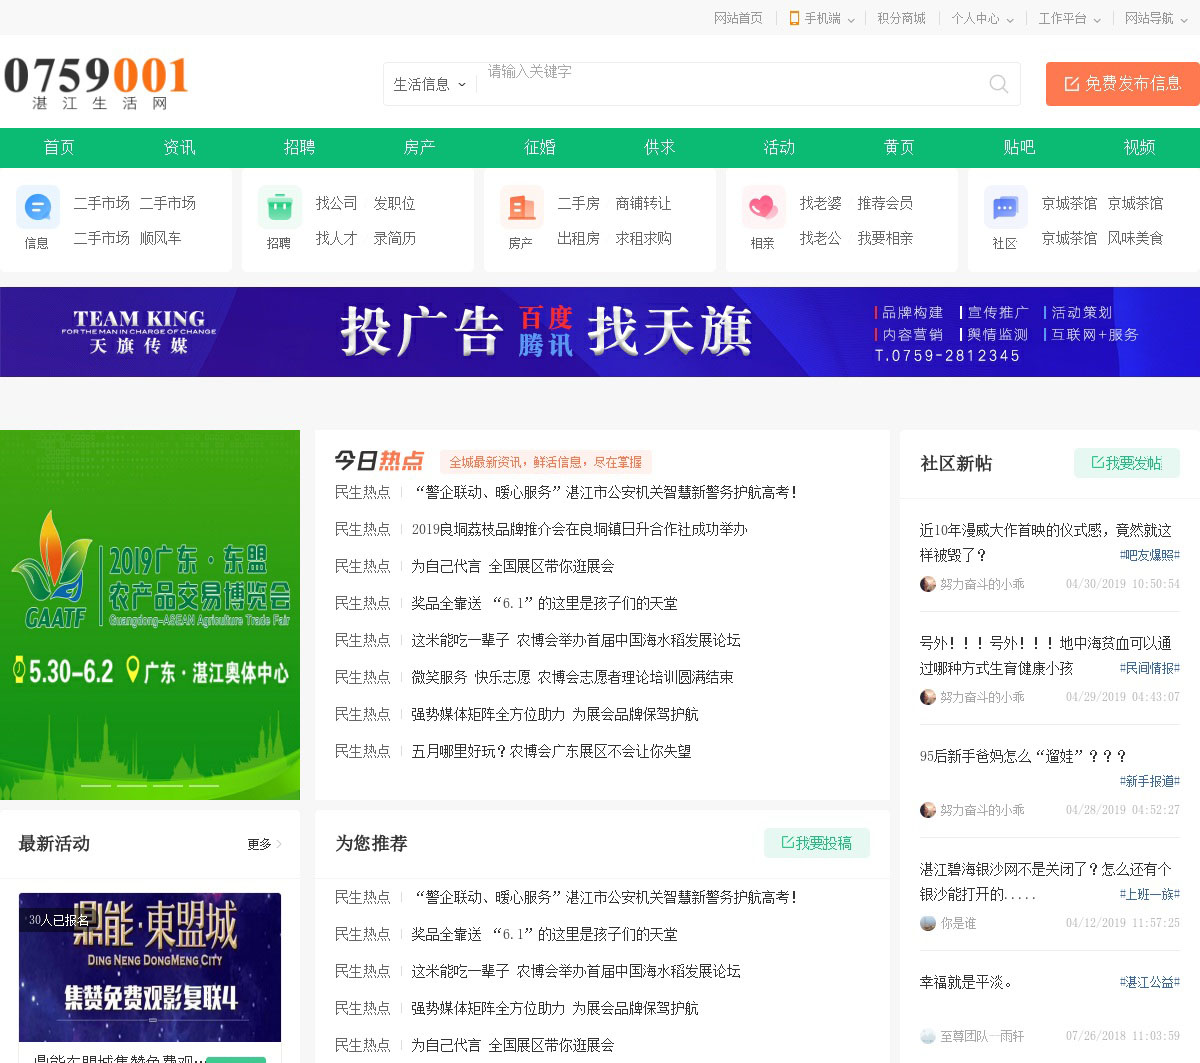Go to the 招聘 navigation tab
This screenshot has width=1200, height=1063.
(299, 147)
